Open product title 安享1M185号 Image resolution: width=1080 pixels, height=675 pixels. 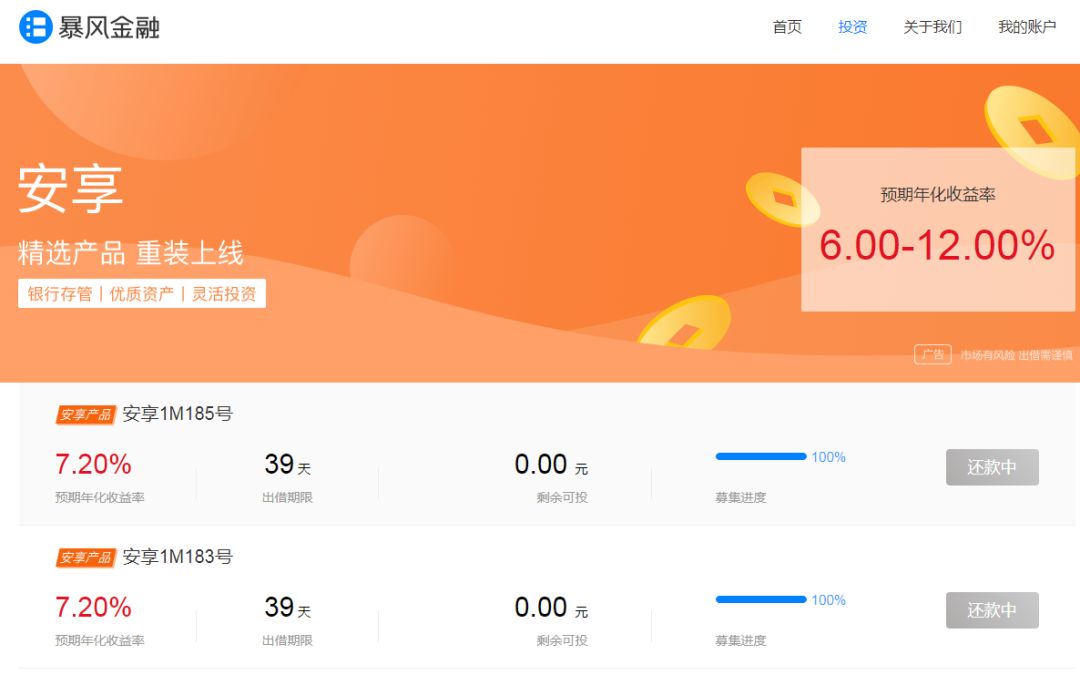178,413
